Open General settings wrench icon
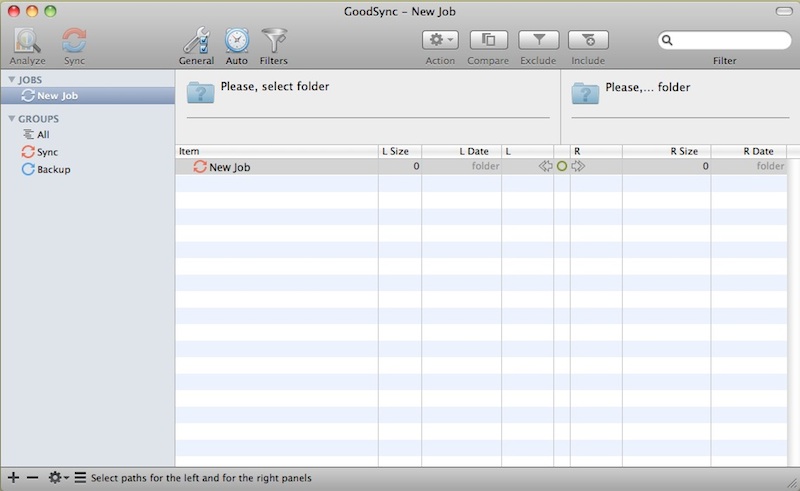Screen dimensions: 800x491 [196, 41]
